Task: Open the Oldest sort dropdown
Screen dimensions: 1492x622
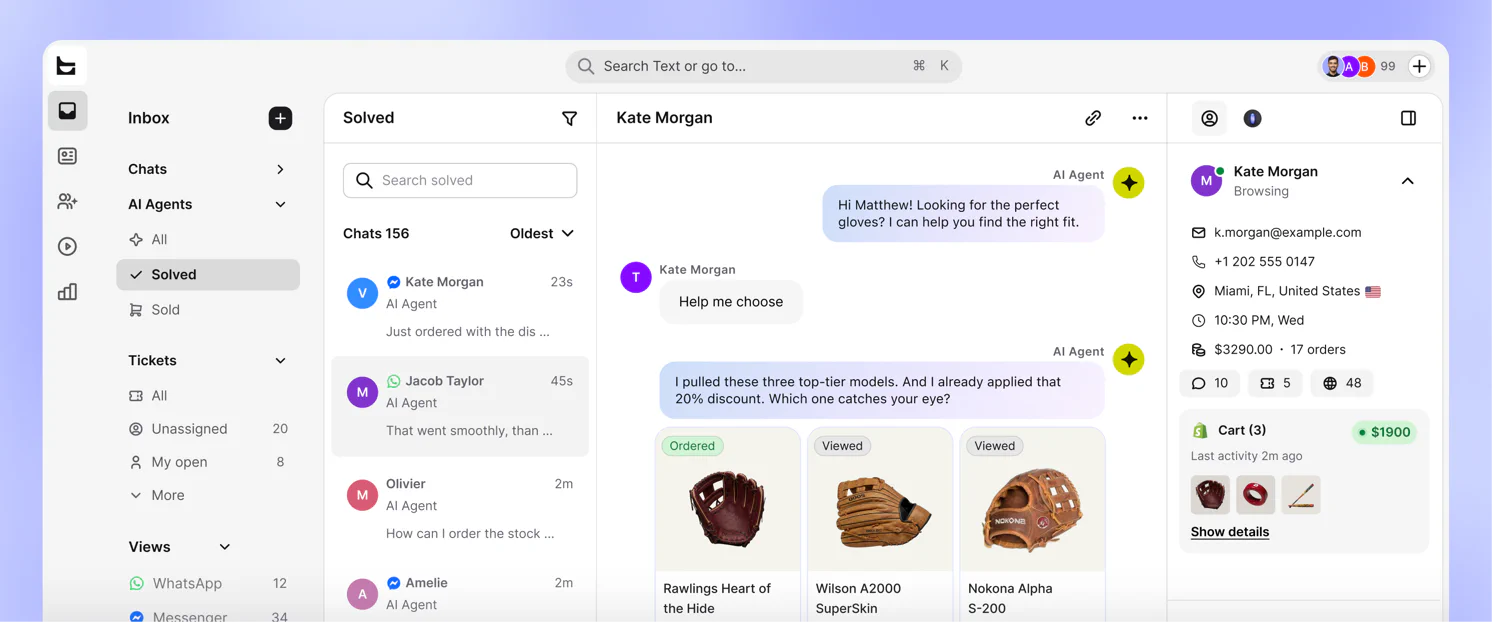Action: 542,233
